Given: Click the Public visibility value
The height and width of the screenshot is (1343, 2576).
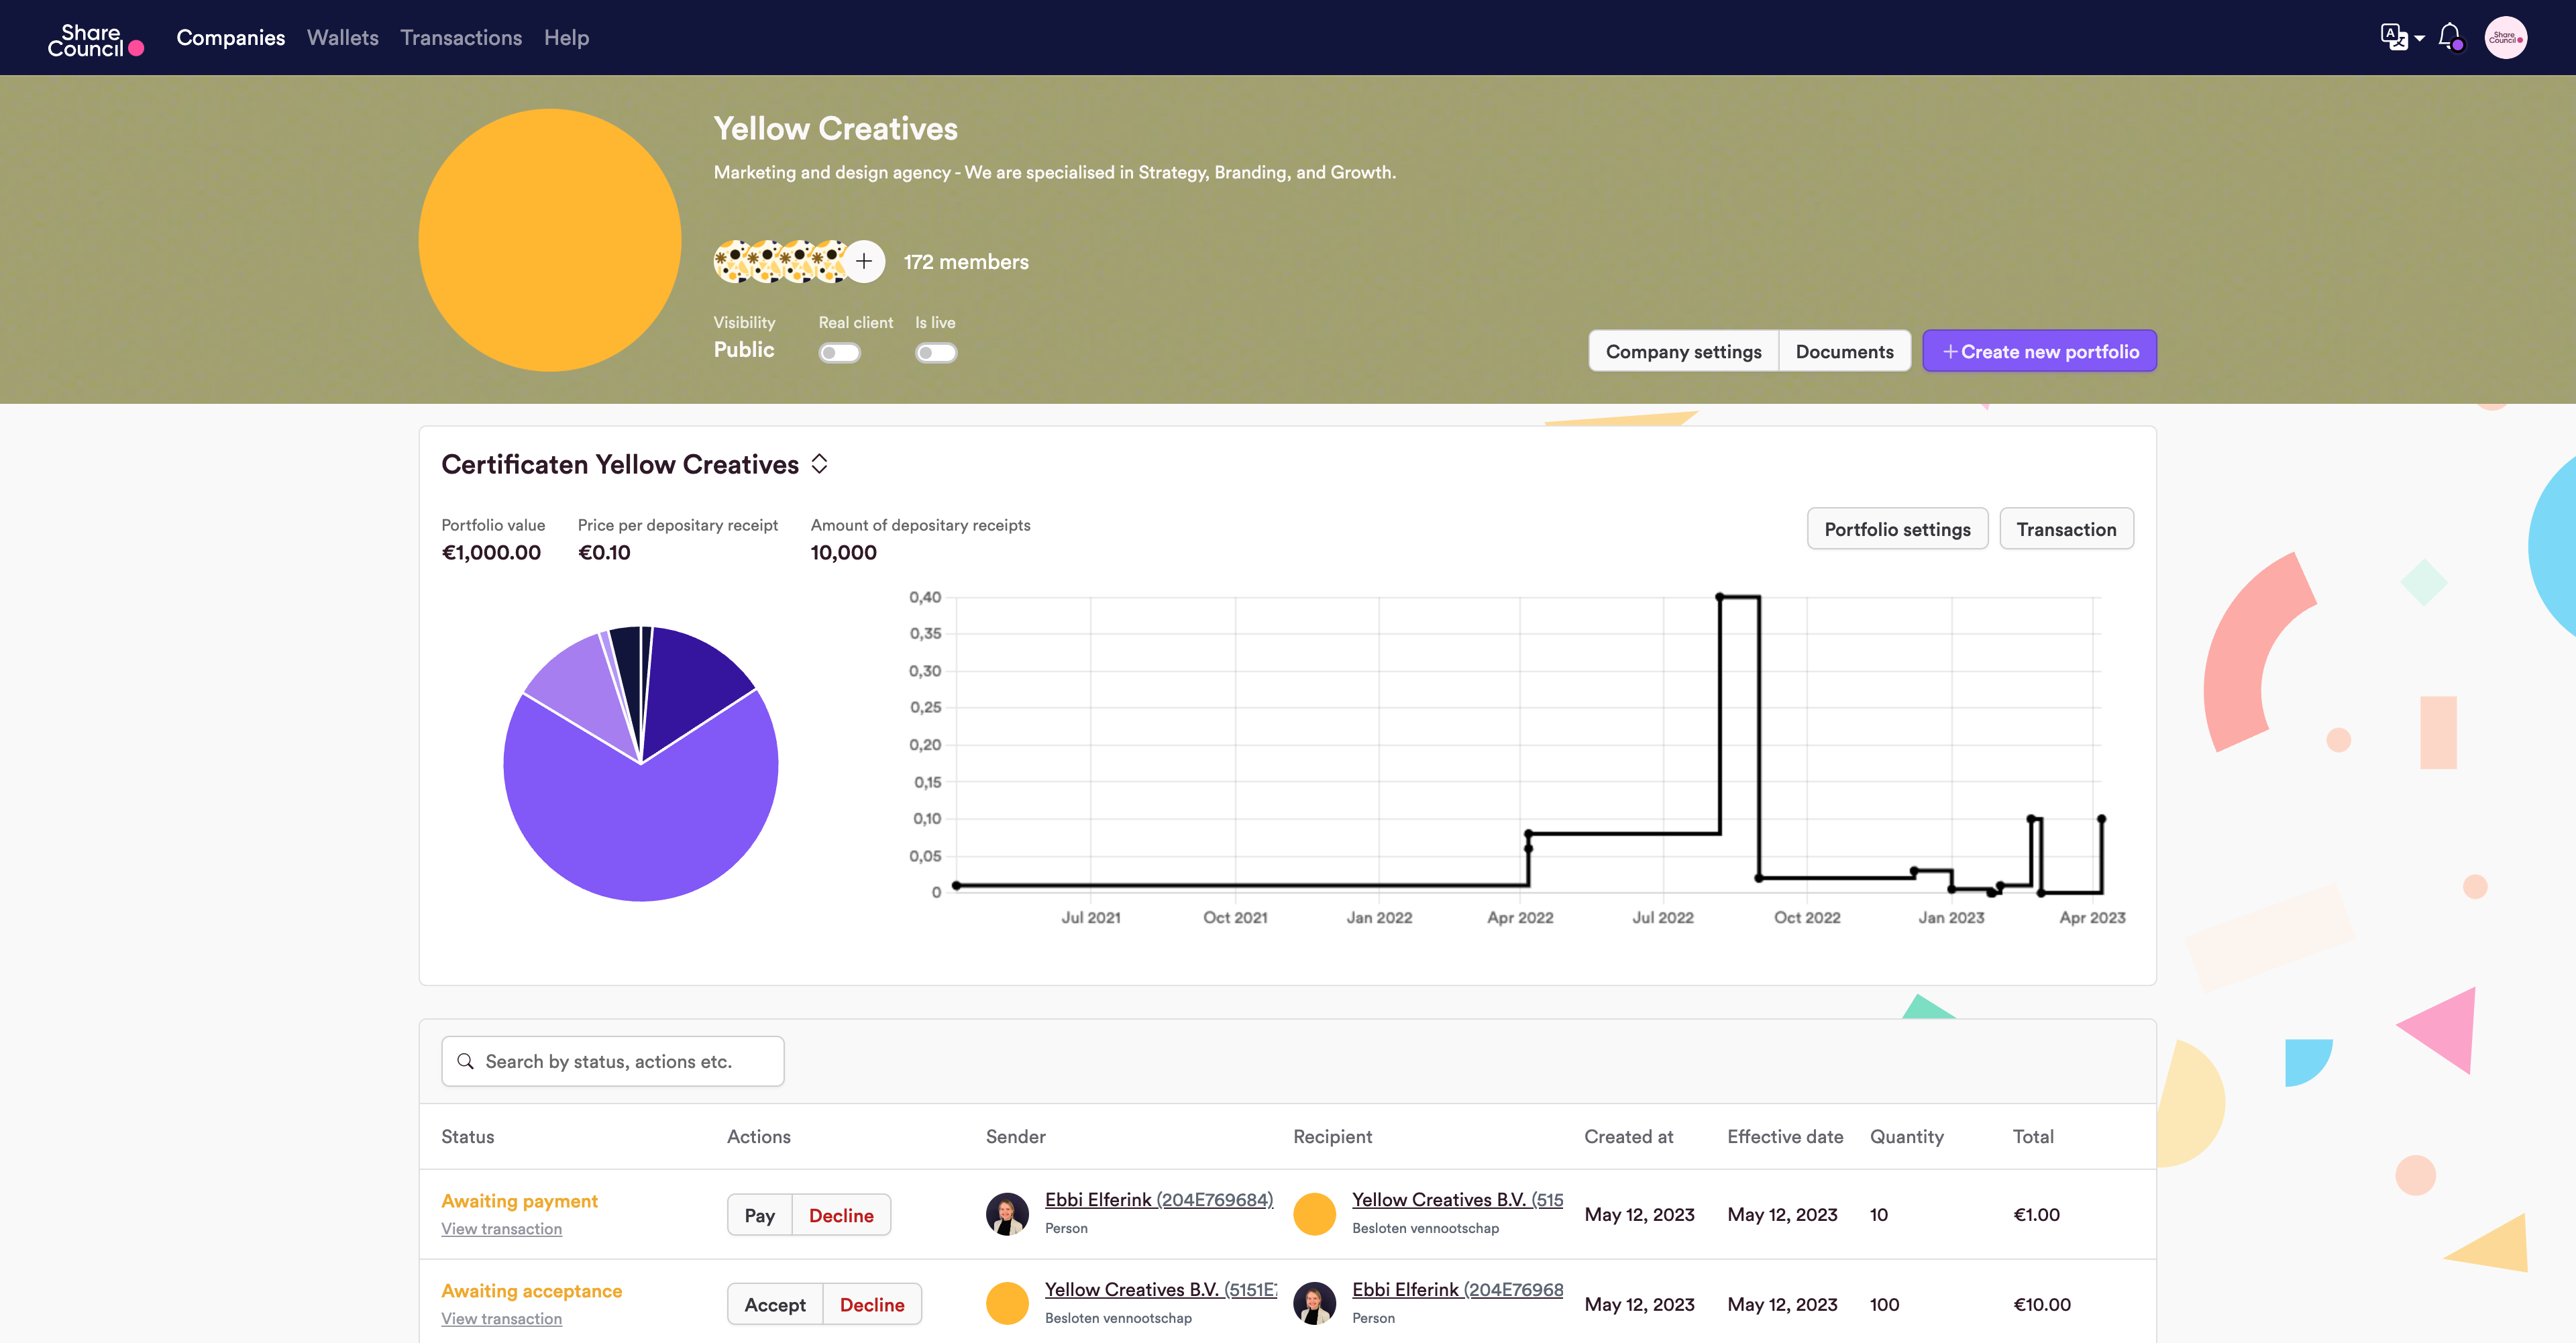Looking at the screenshot, I should click(744, 350).
